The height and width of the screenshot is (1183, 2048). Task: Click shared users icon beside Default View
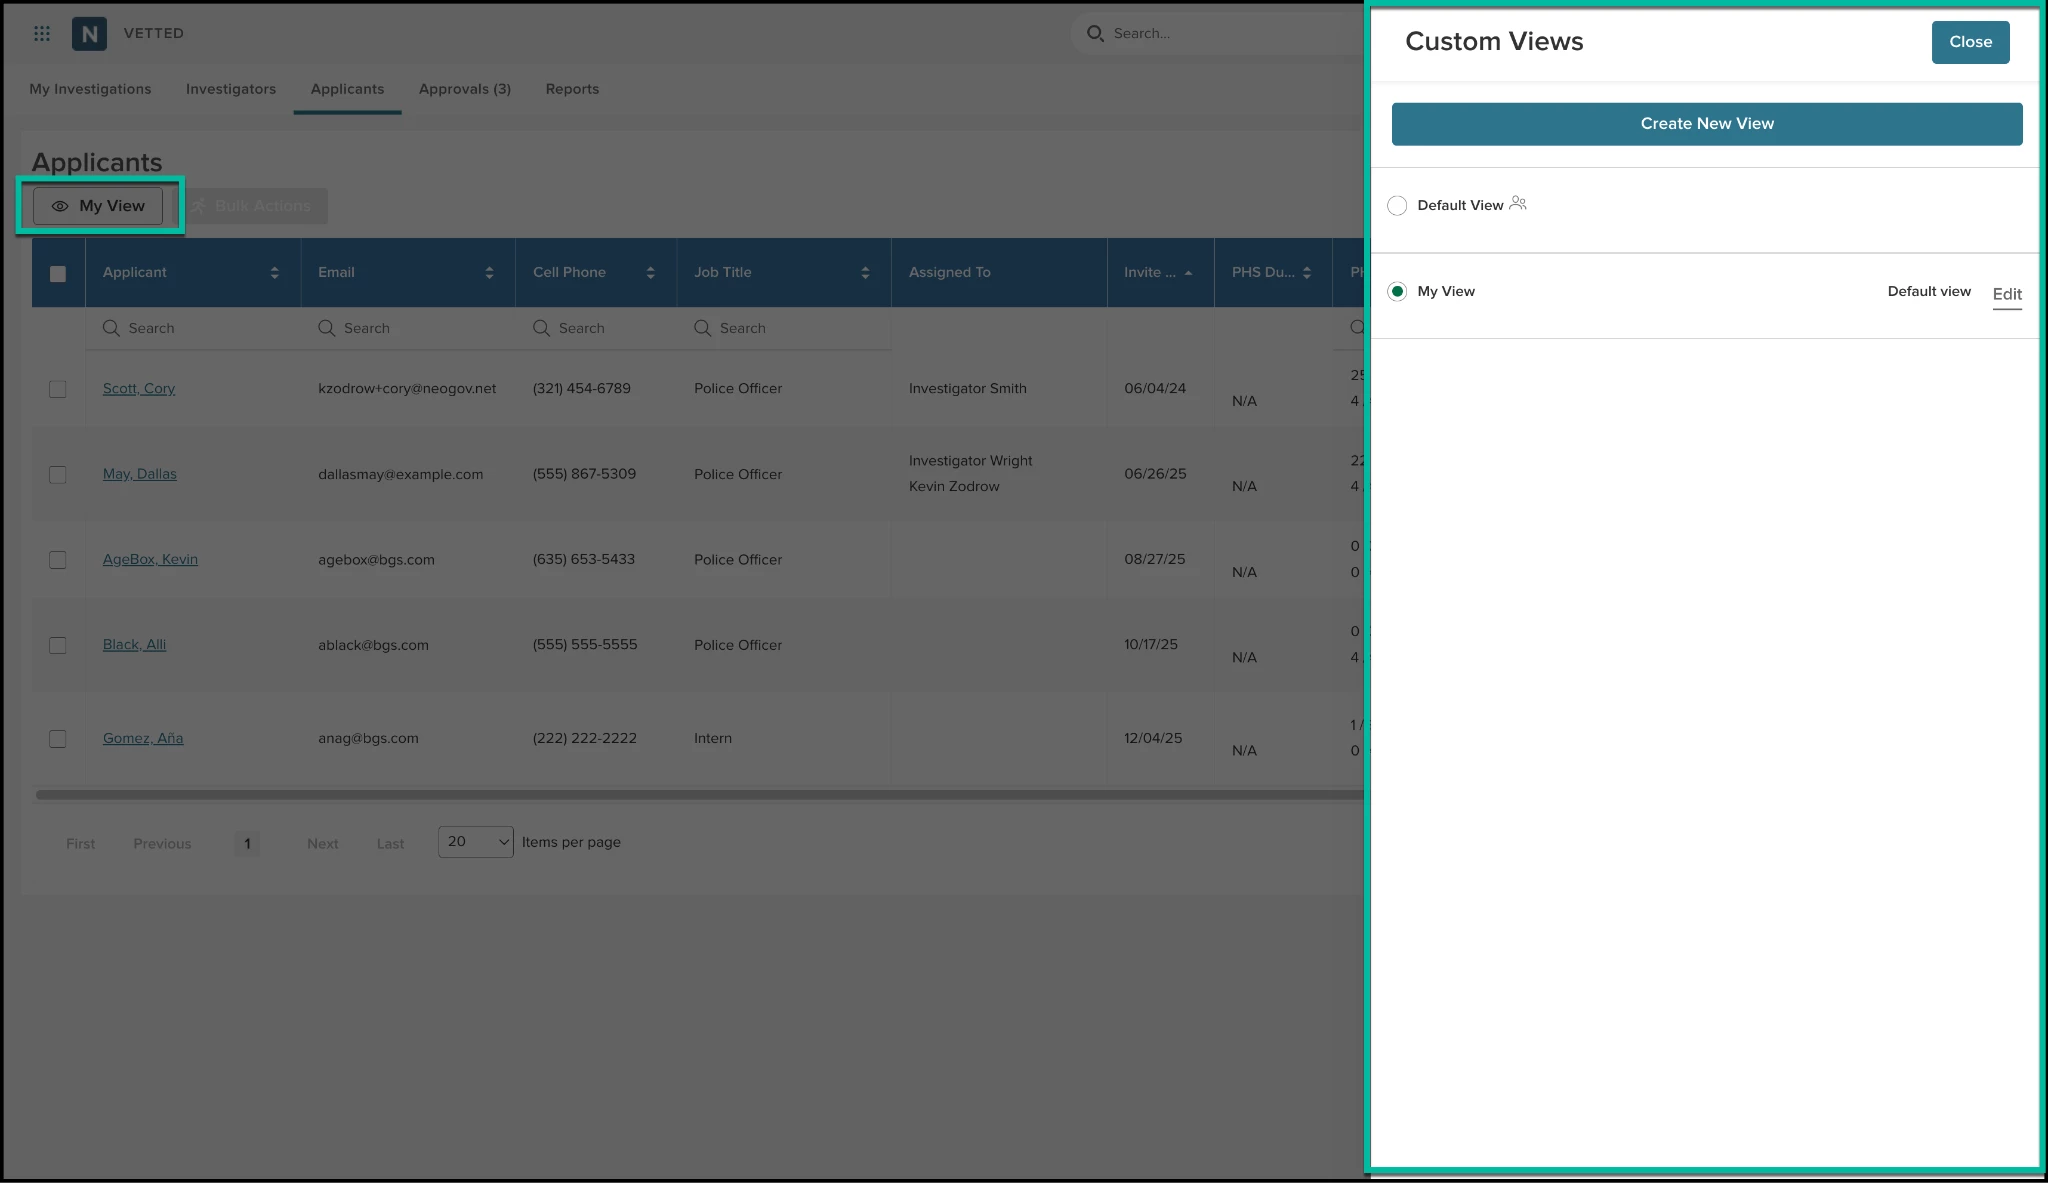1518,203
